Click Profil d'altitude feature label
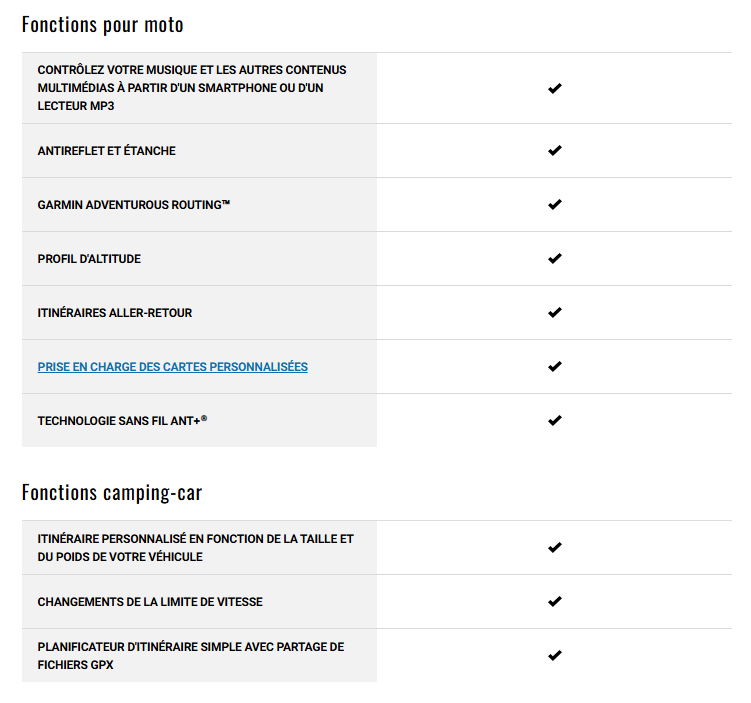 click(89, 259)
